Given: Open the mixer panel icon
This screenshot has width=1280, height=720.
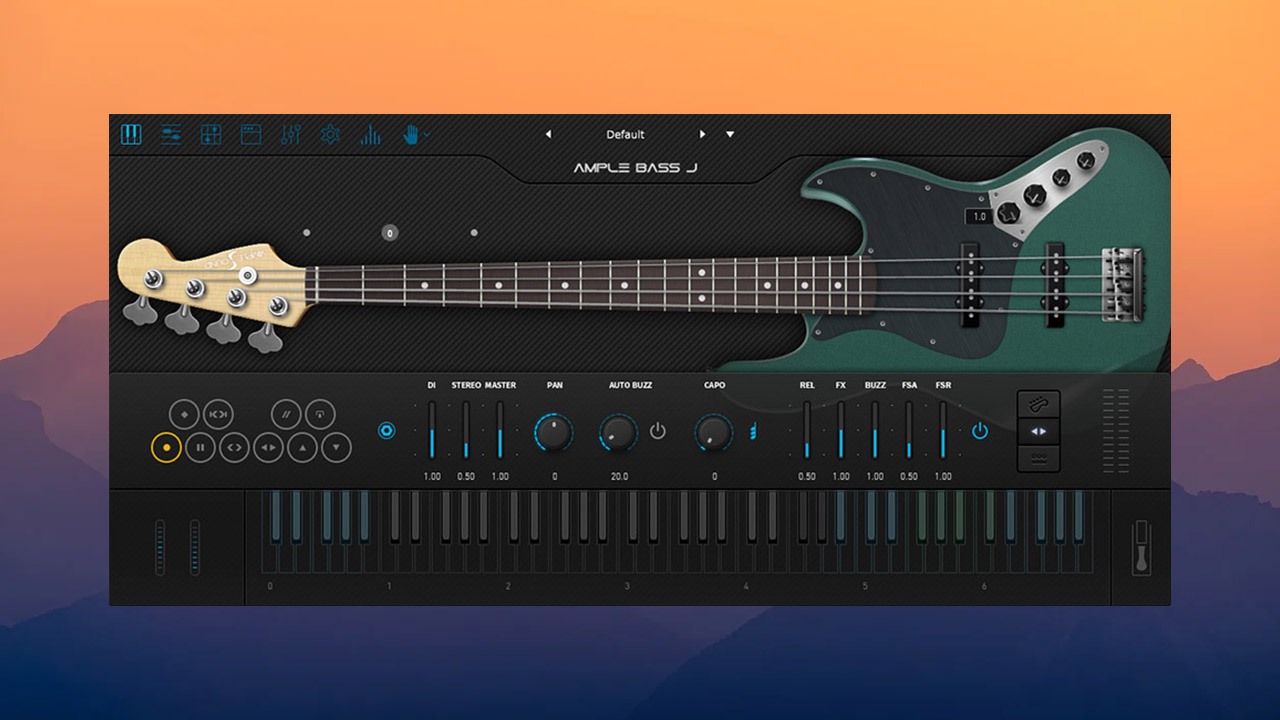Looking at the screenshot, I should (290, 135).
